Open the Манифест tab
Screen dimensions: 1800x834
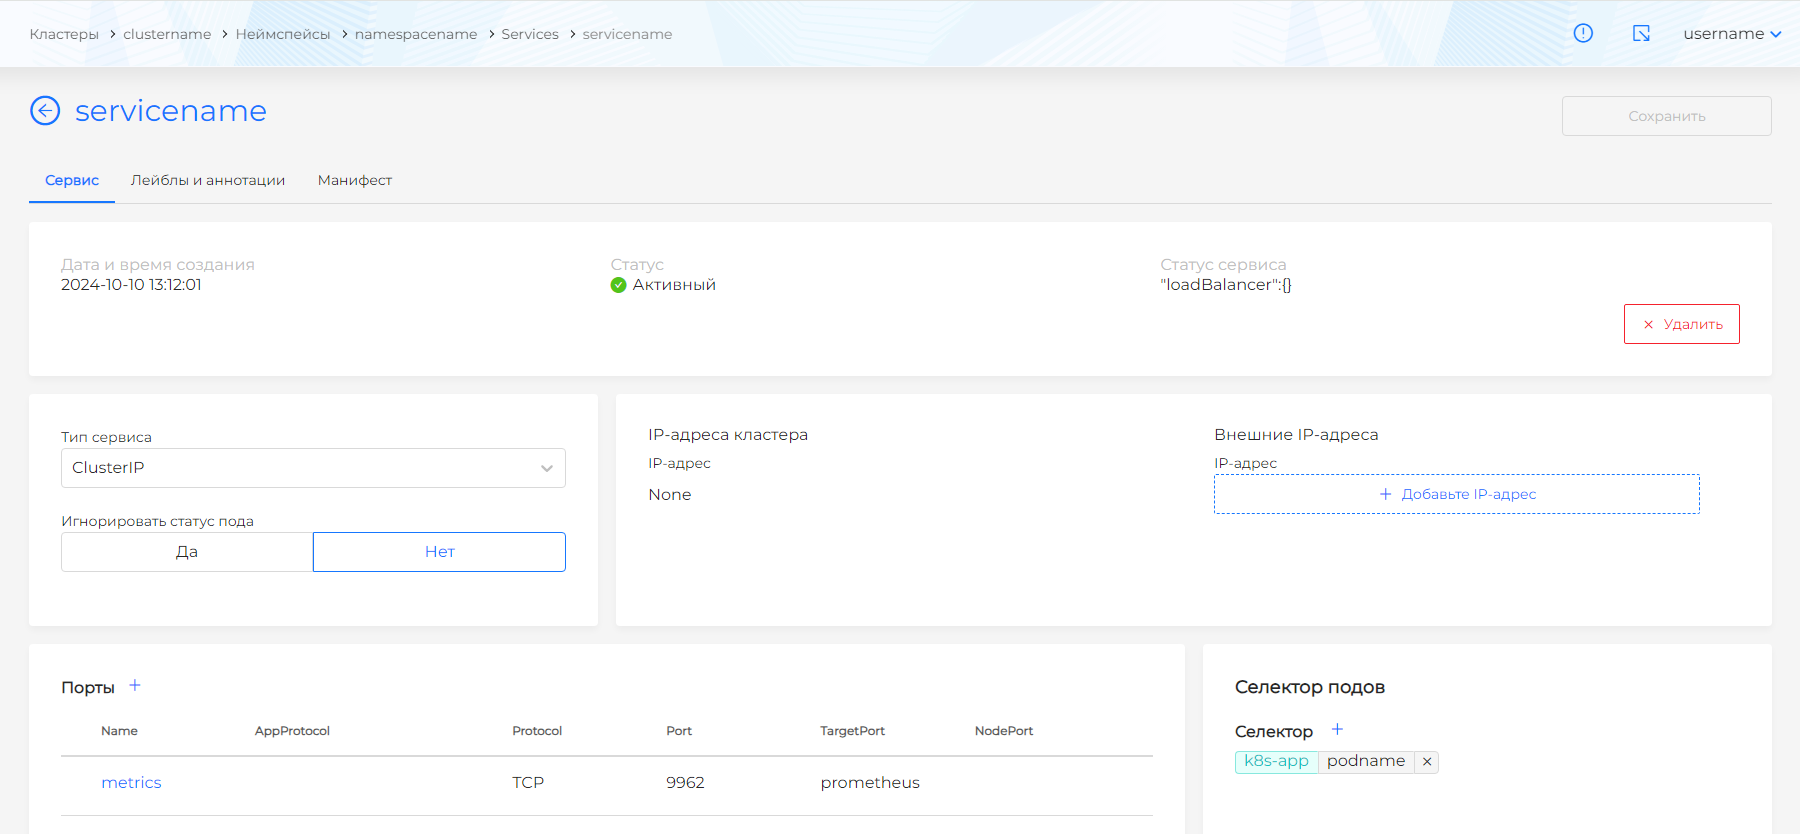pos(355,181)
